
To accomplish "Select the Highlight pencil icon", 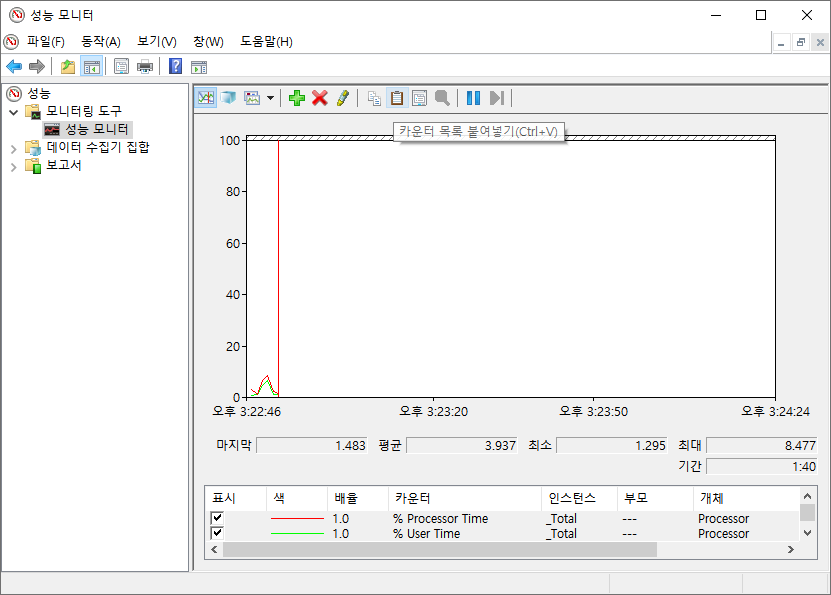I will (343, 98).
